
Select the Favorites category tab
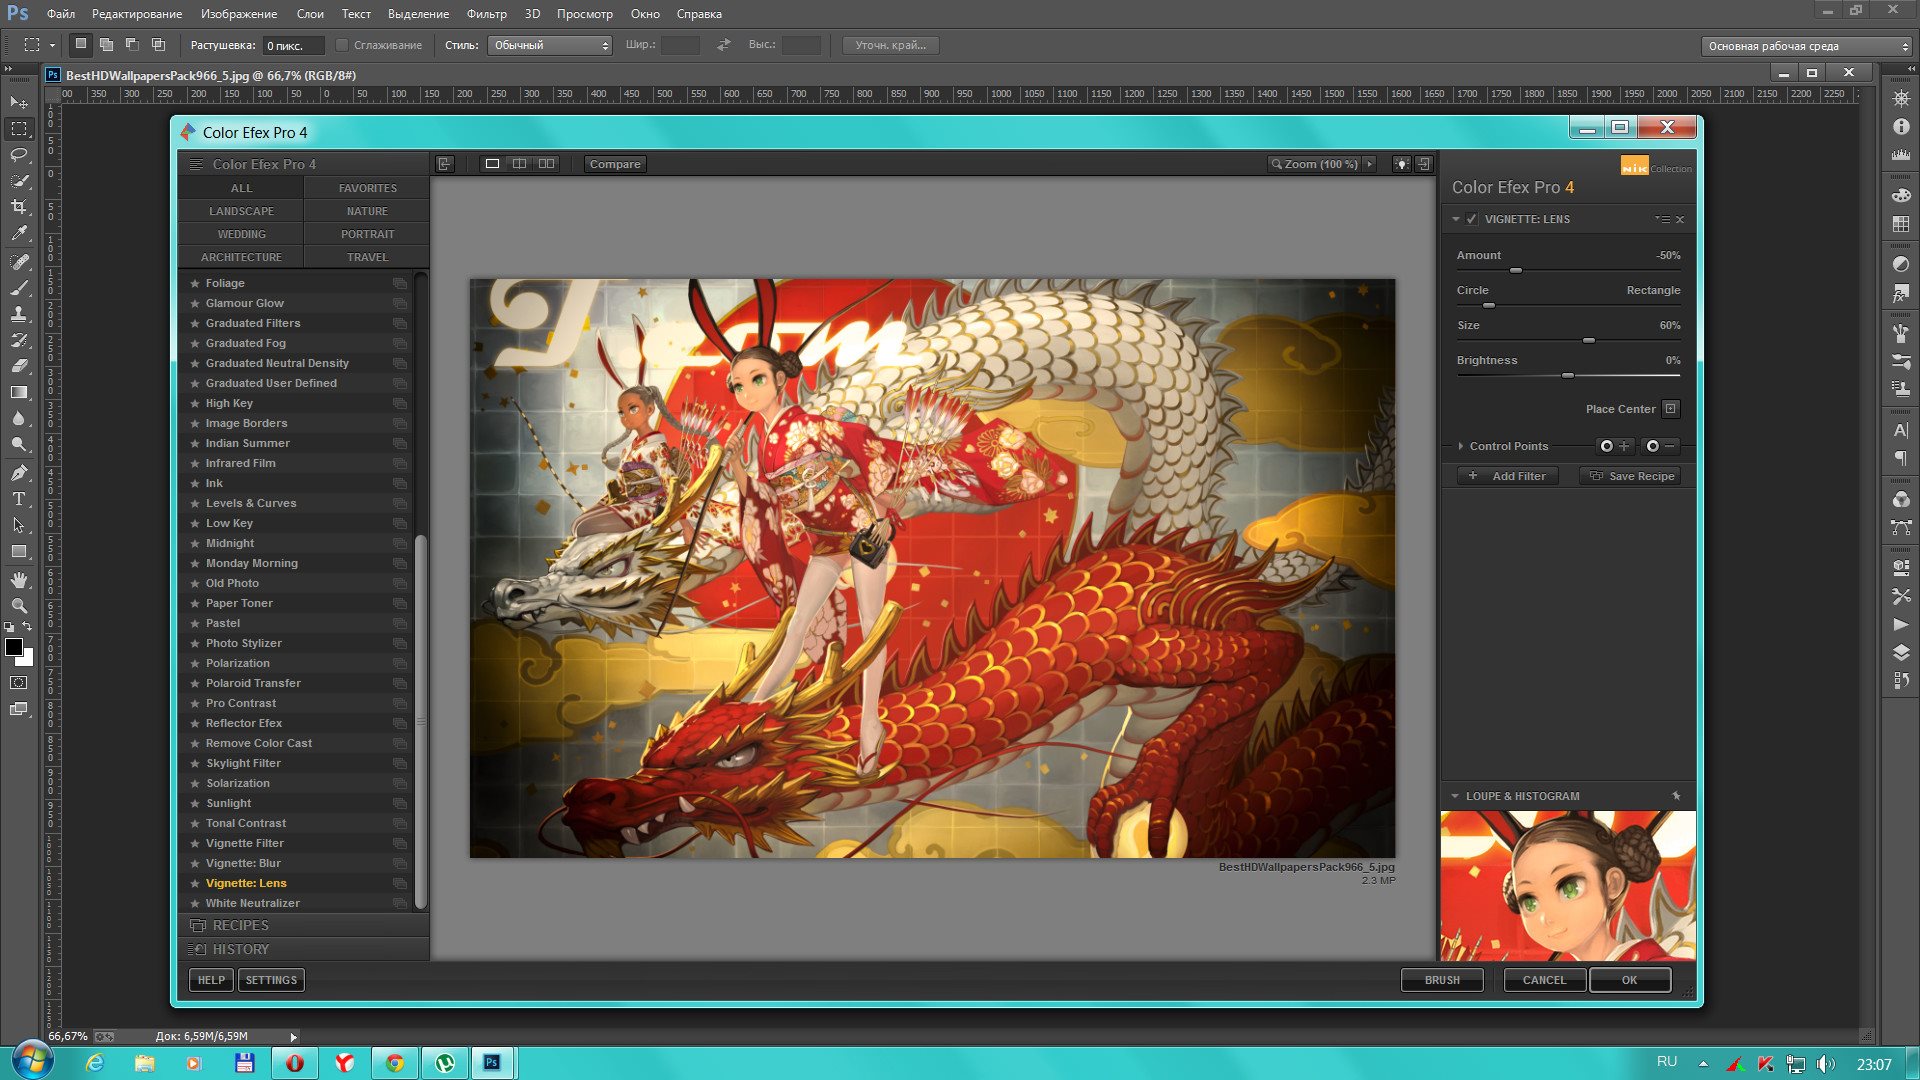[367, 188]
